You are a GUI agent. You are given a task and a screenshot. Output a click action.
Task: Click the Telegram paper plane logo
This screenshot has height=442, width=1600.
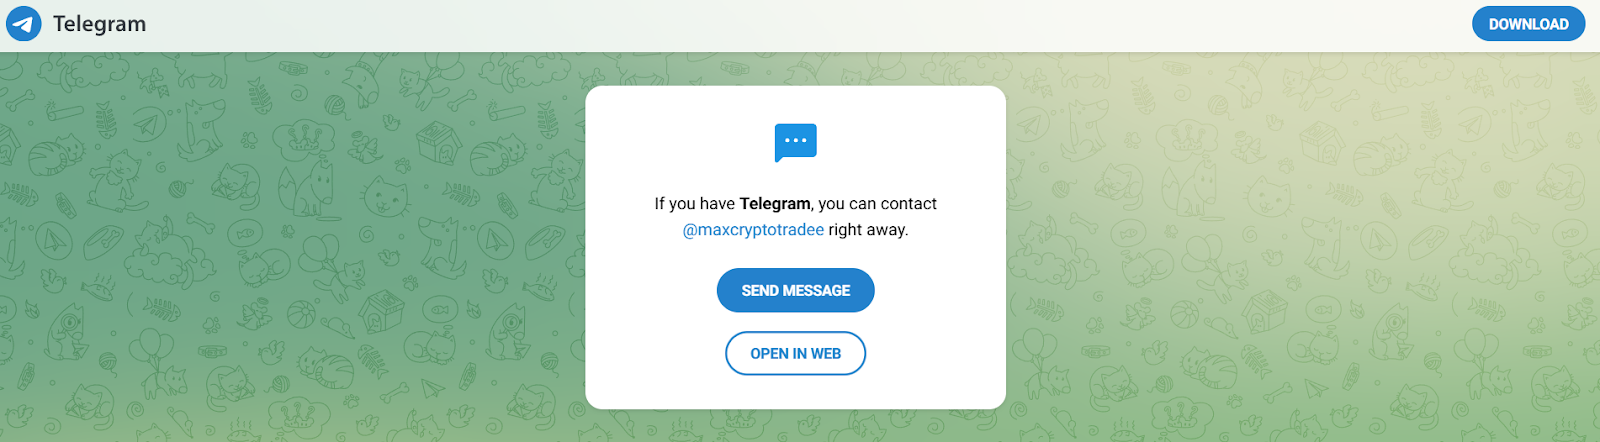coord(24,24)
